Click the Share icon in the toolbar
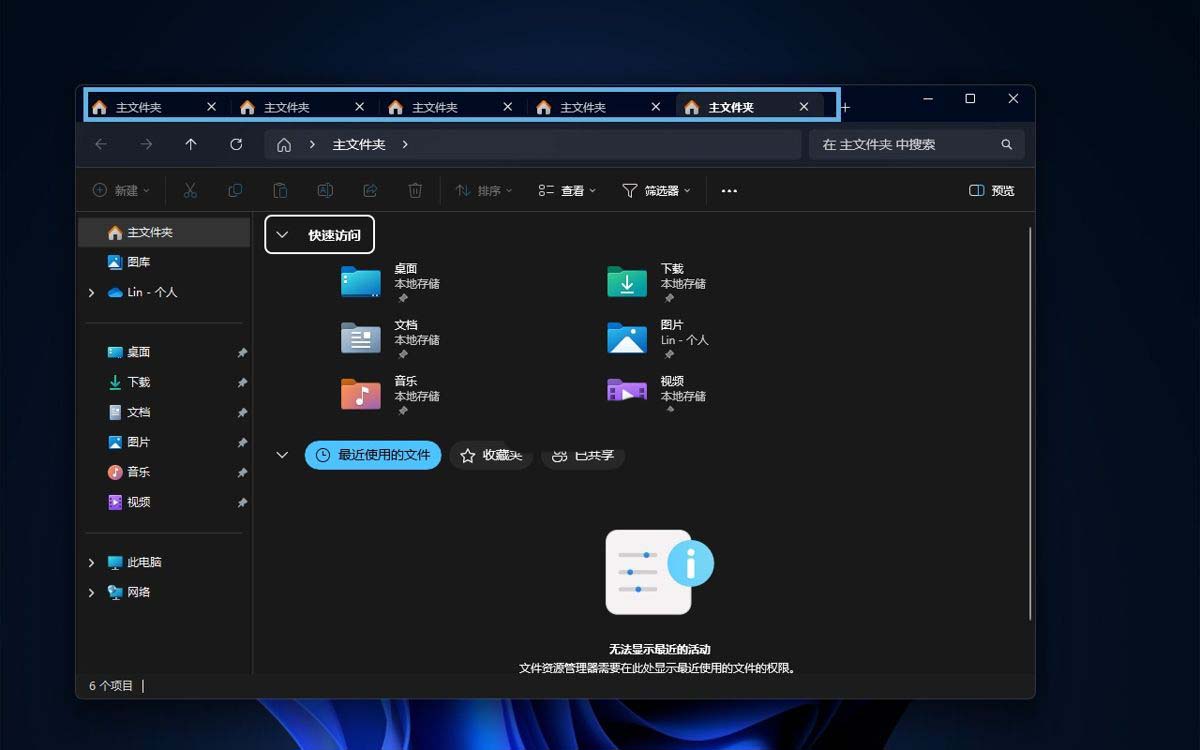Image resolution: width=1200 pixels, height=750 pixels. (x=370, y=190)
